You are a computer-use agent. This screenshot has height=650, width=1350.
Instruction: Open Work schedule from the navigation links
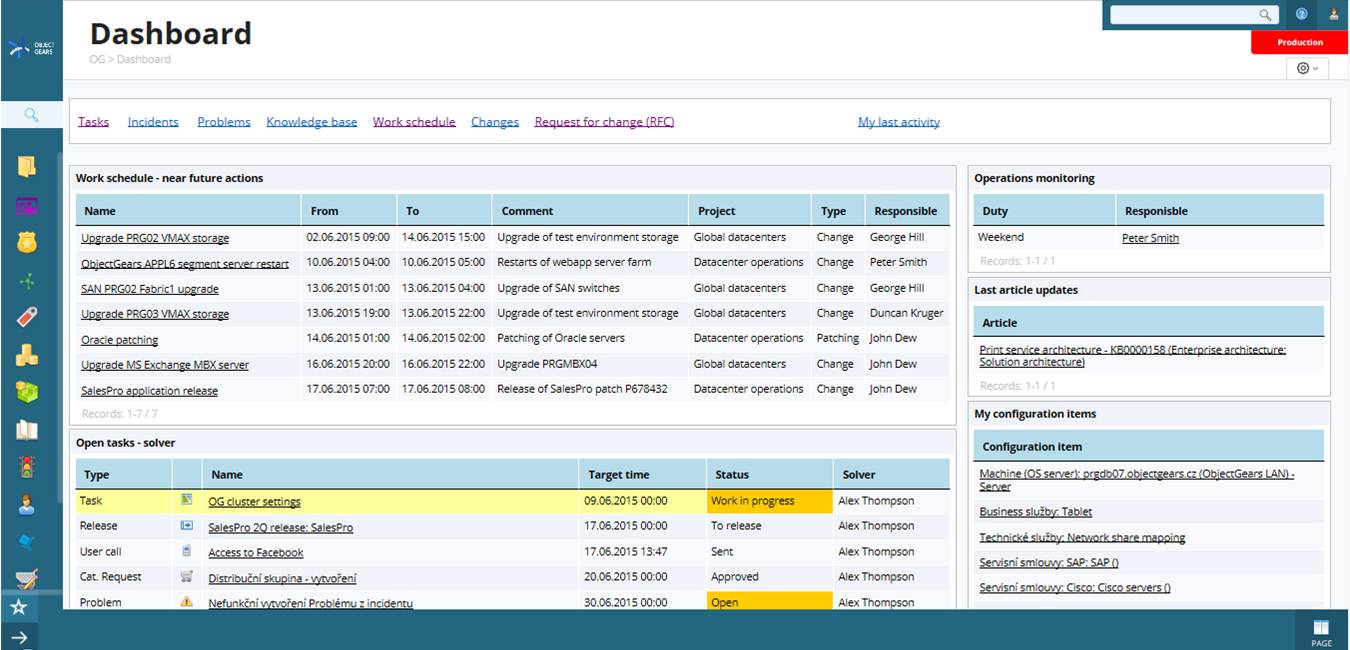(414, 122)
